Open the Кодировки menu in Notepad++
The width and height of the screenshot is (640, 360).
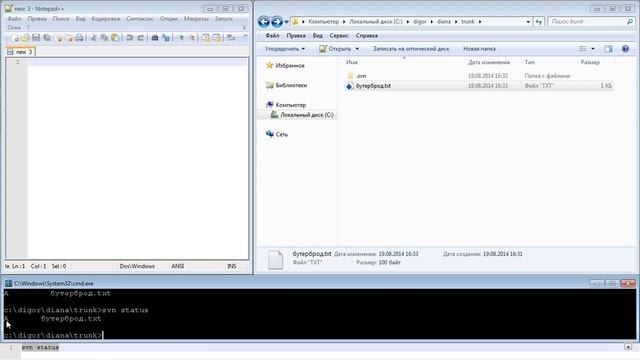pos(106,19)
